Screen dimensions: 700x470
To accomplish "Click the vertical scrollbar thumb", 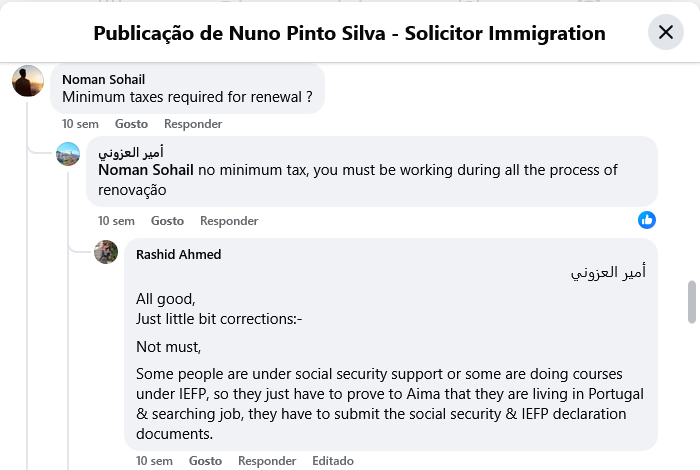I will click(692, 302).
